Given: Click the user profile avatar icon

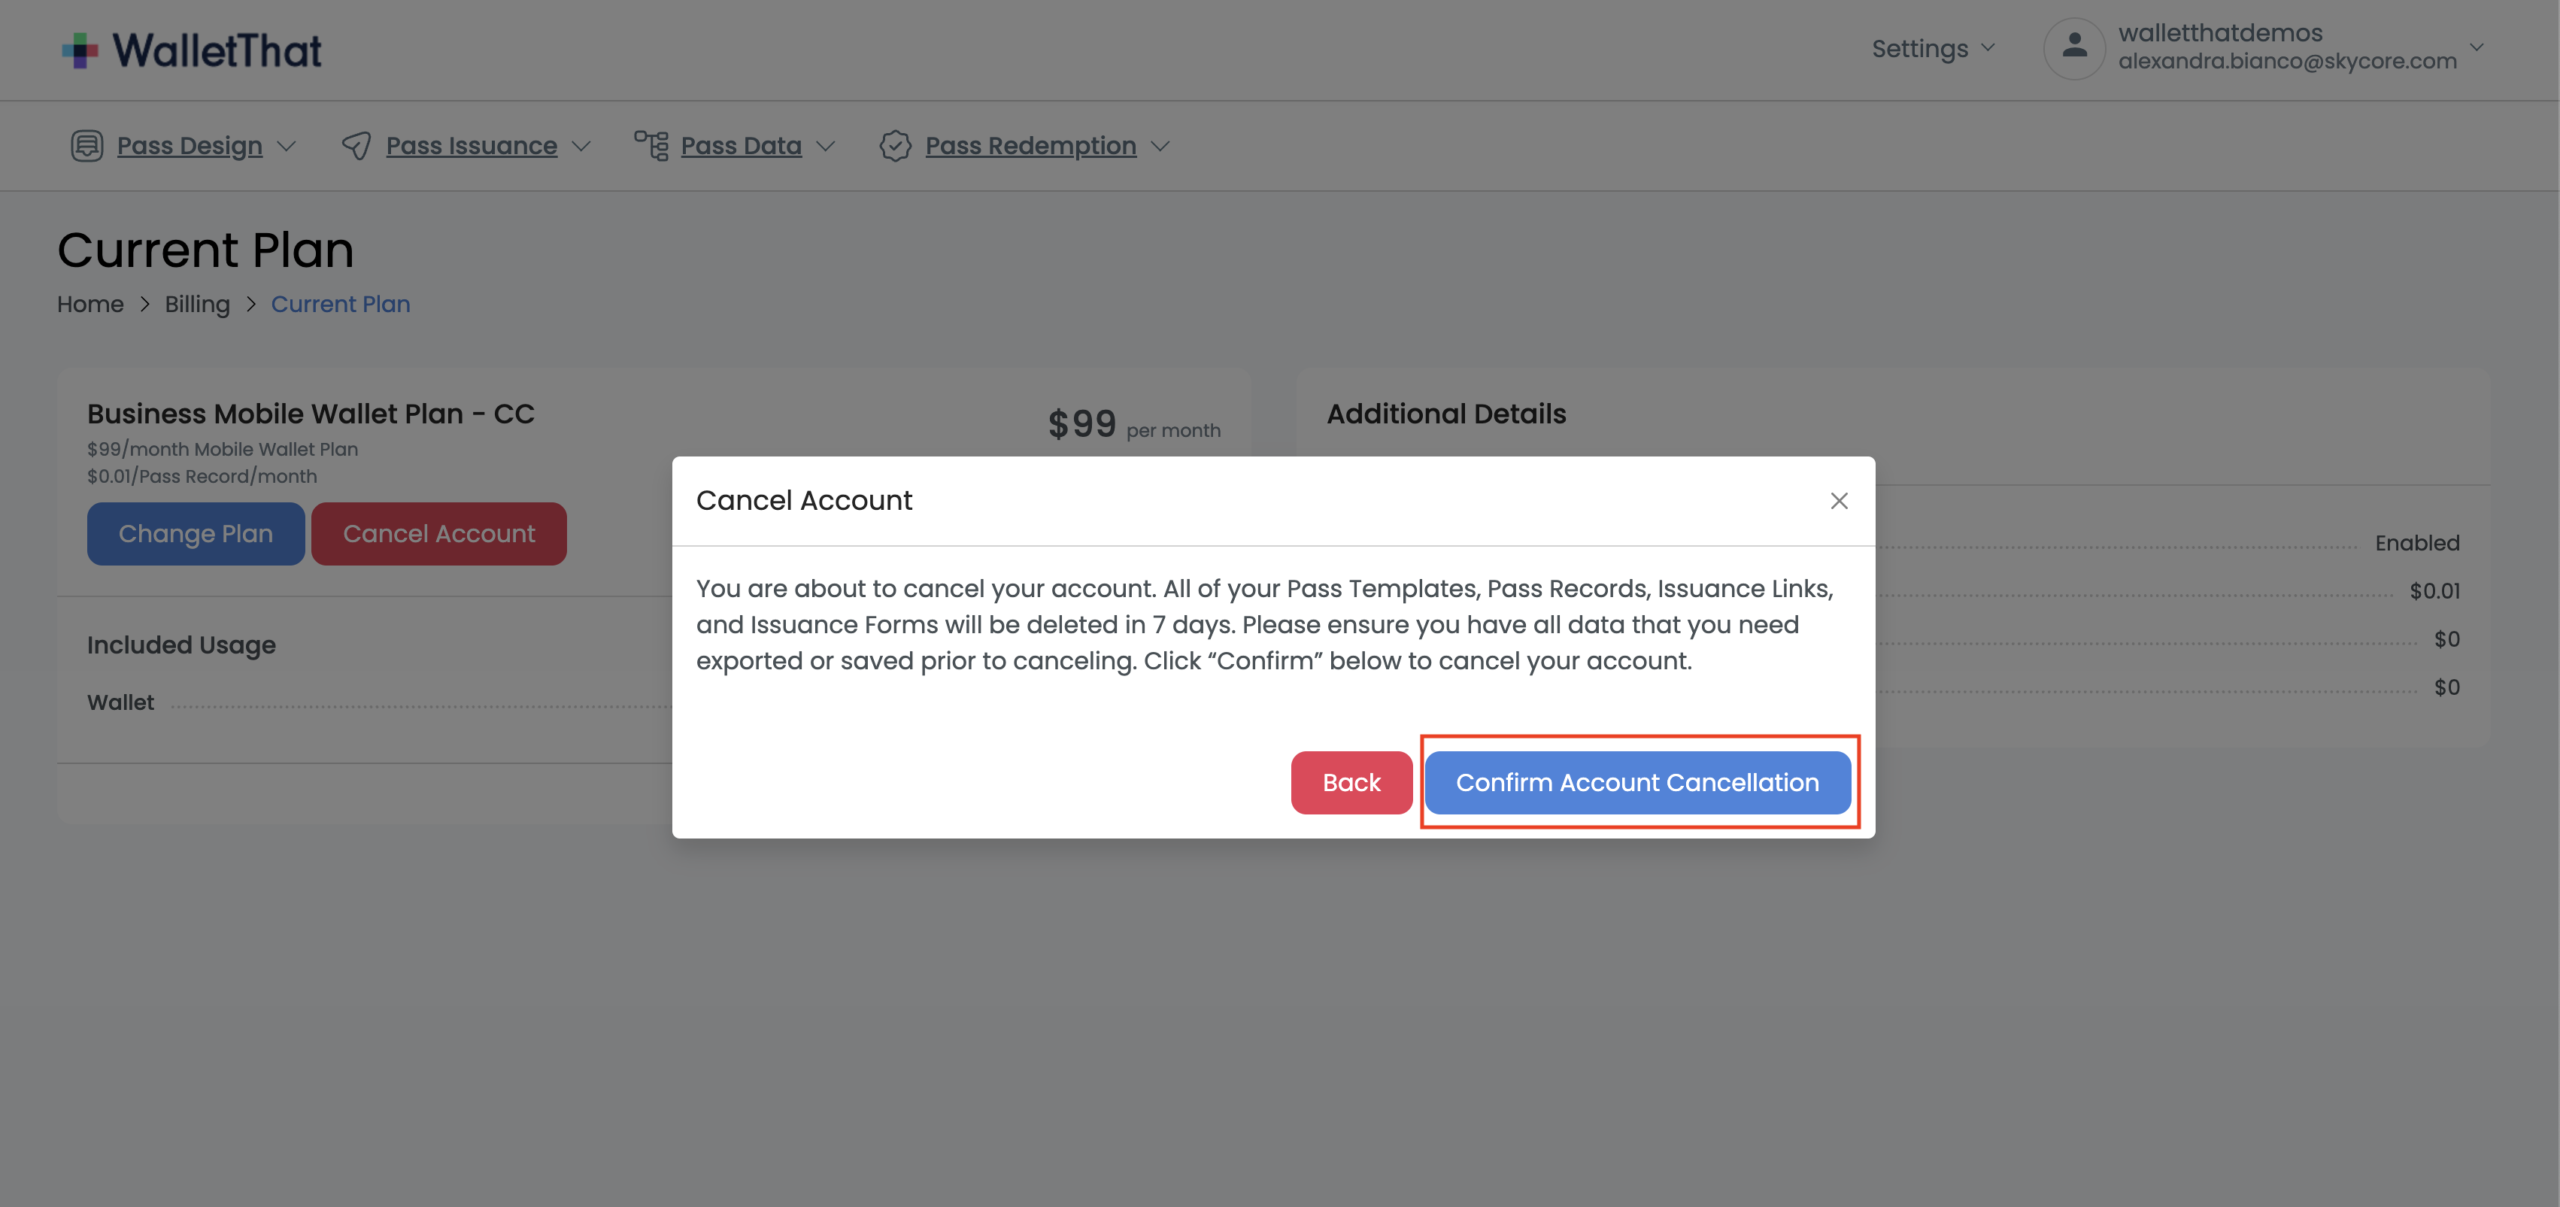Looking at the screenshot, I should (x=2075, y=47).
